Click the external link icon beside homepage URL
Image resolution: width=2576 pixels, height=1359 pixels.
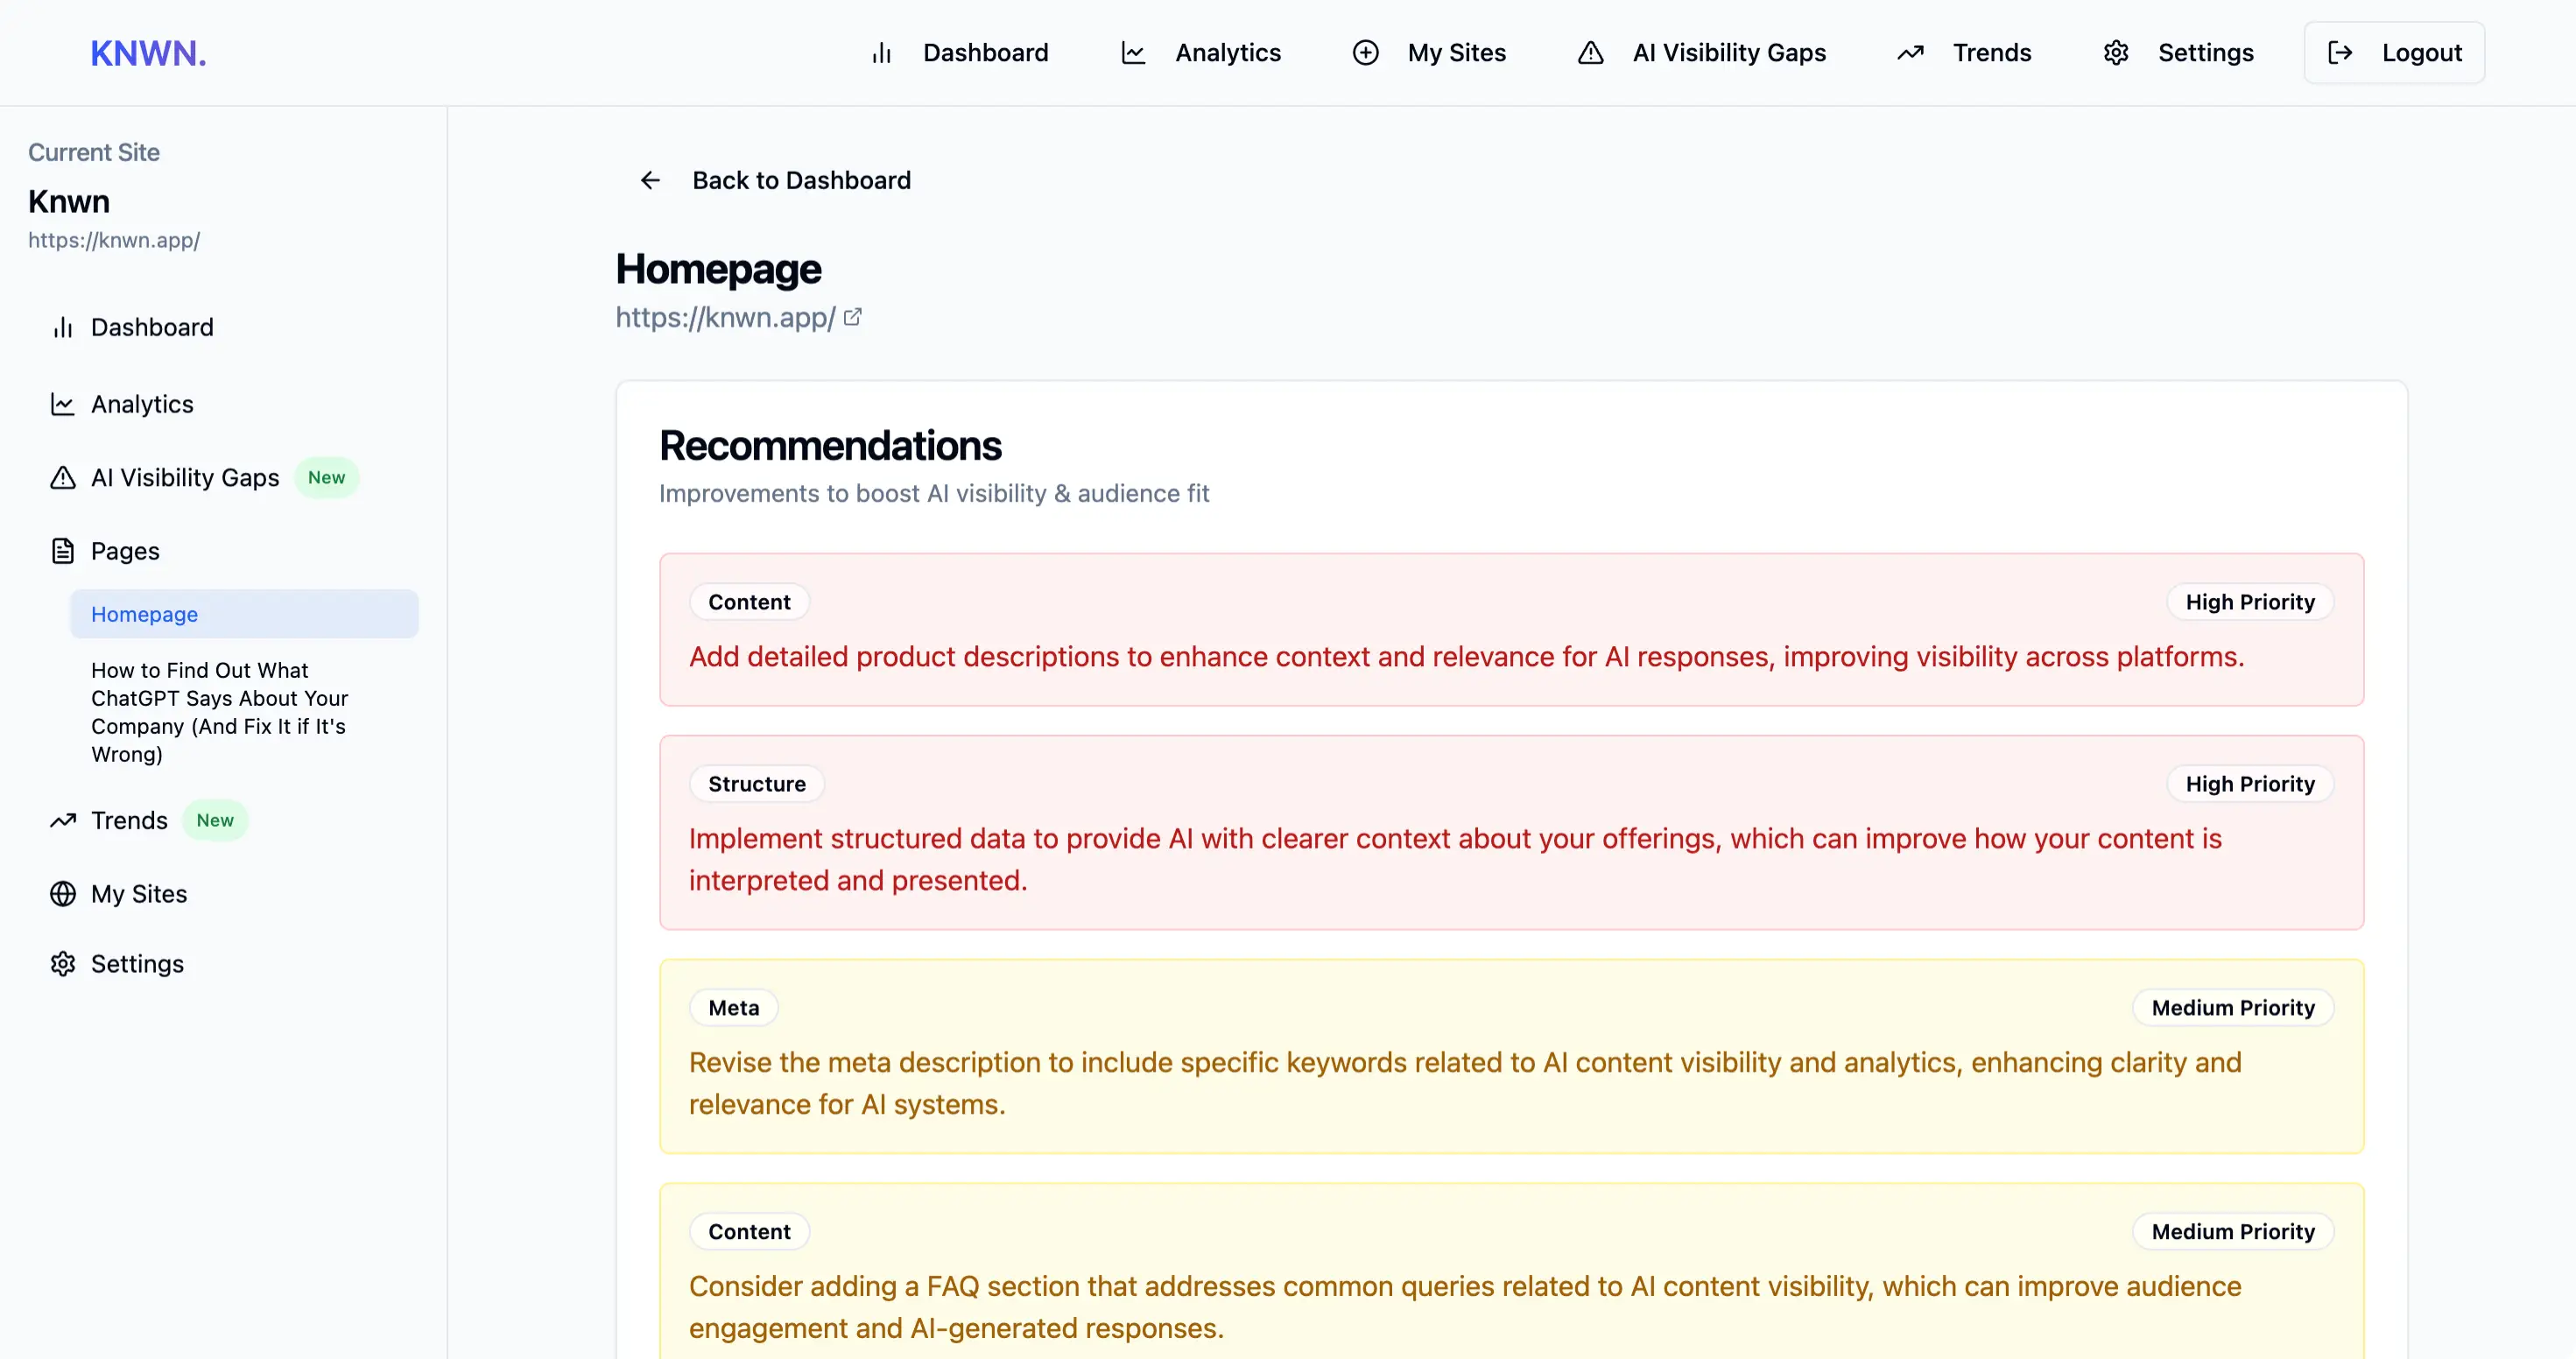pos(852,317)
